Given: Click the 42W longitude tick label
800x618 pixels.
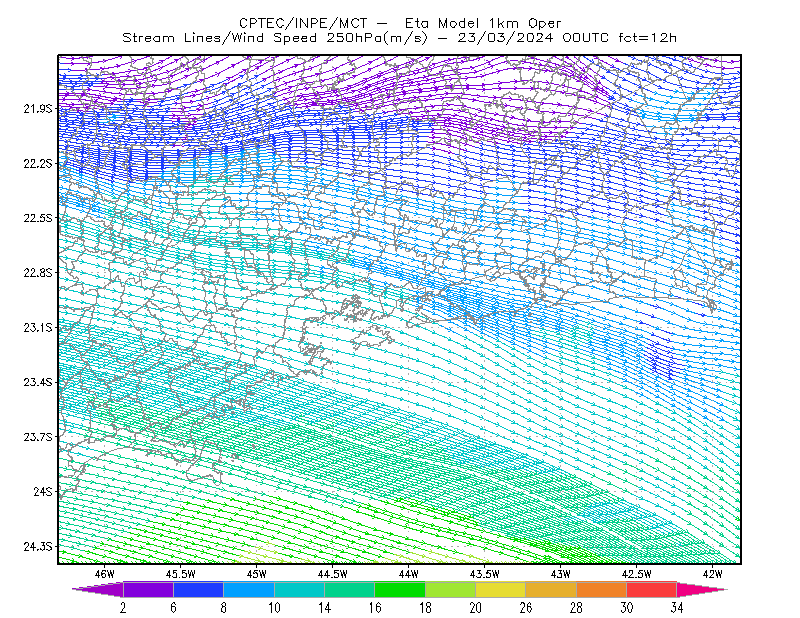Looking at the screenshot, I should click(712, 574).
